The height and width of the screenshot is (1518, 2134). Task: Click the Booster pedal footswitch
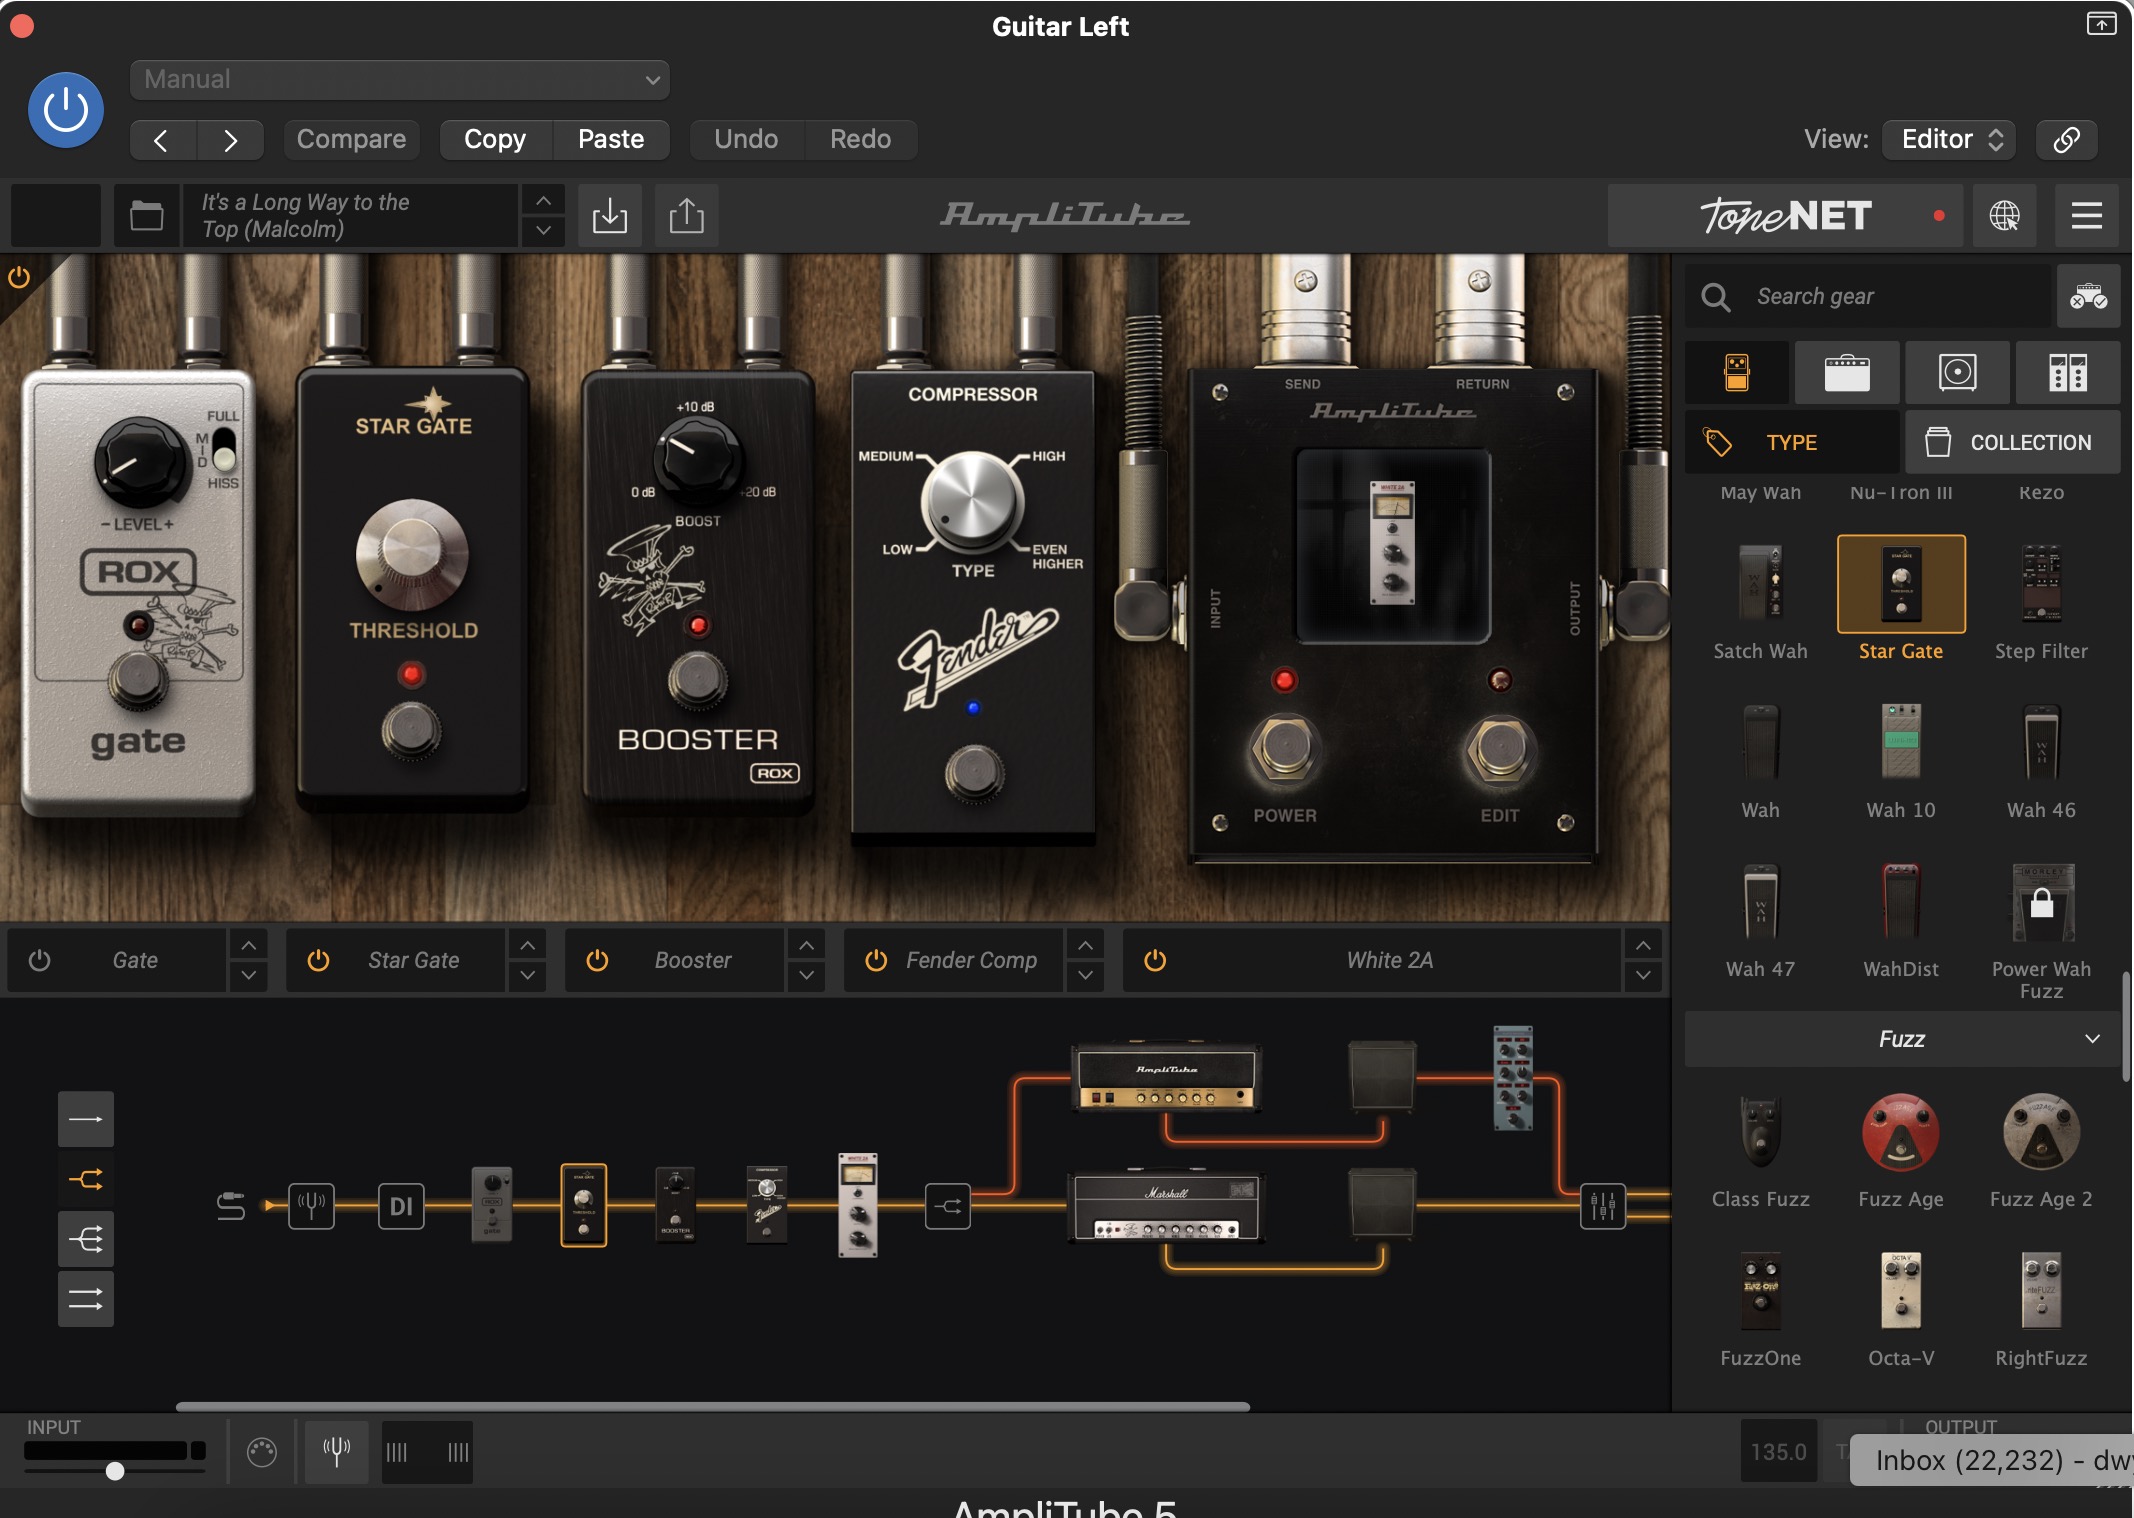coord(698,680)
